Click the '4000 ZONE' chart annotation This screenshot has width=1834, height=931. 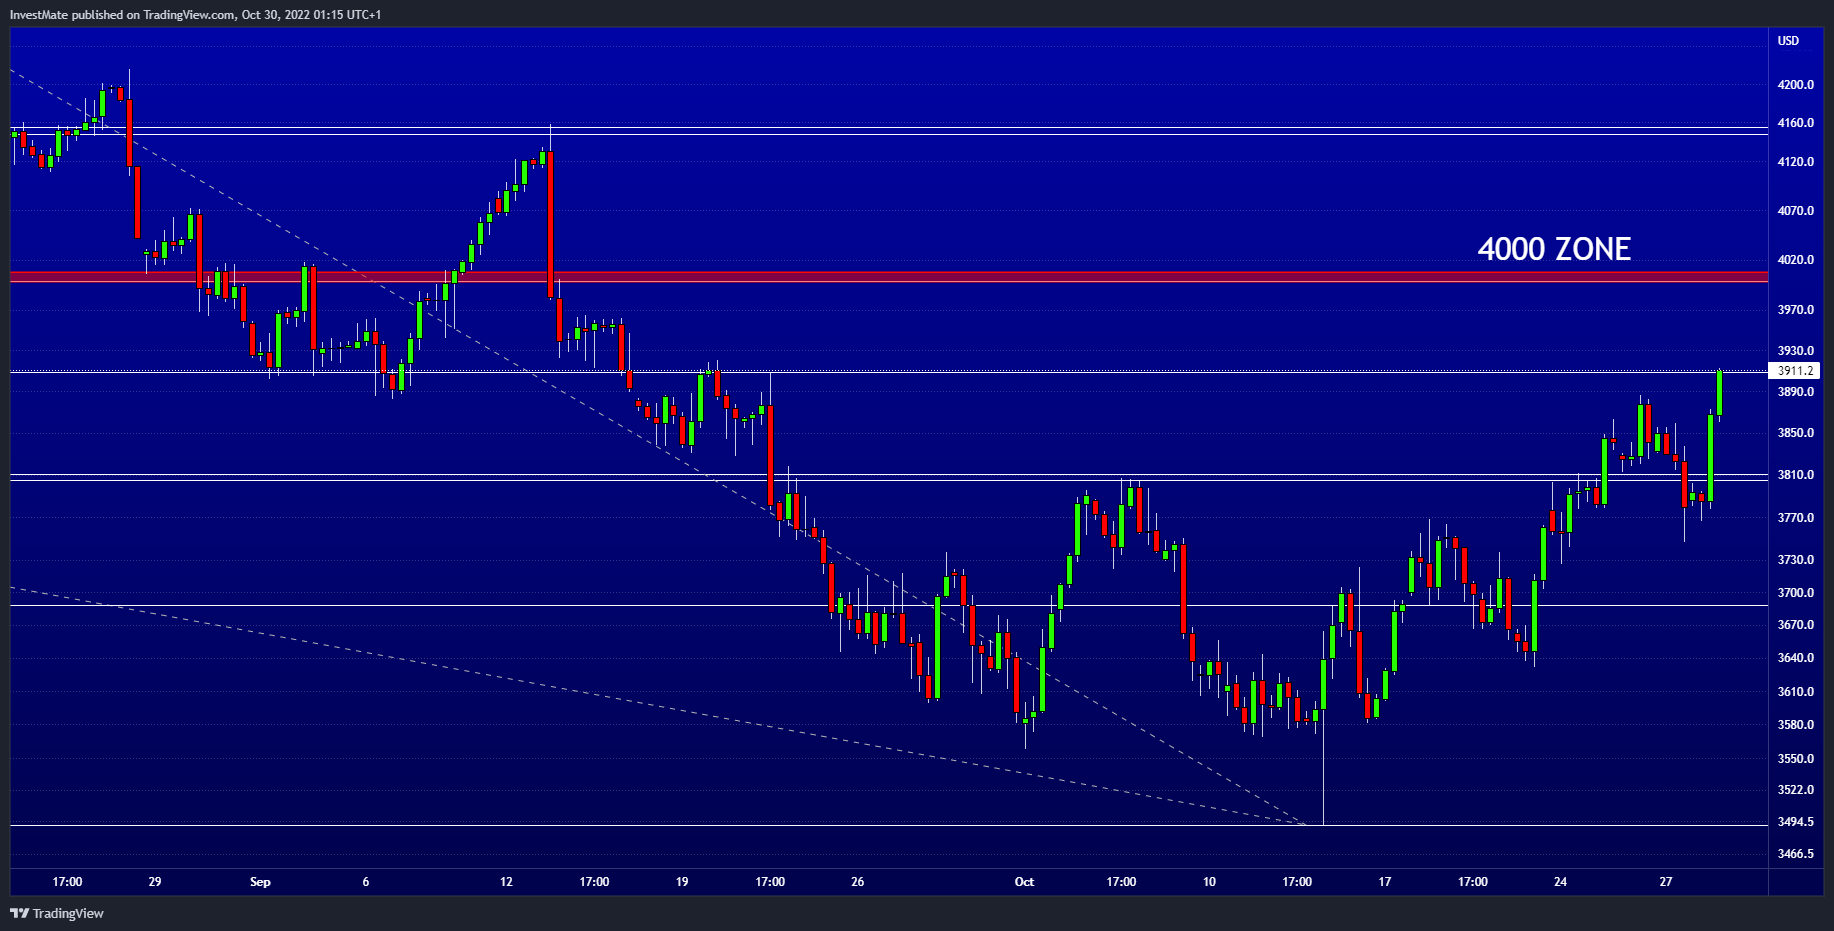pos(1554,249)
